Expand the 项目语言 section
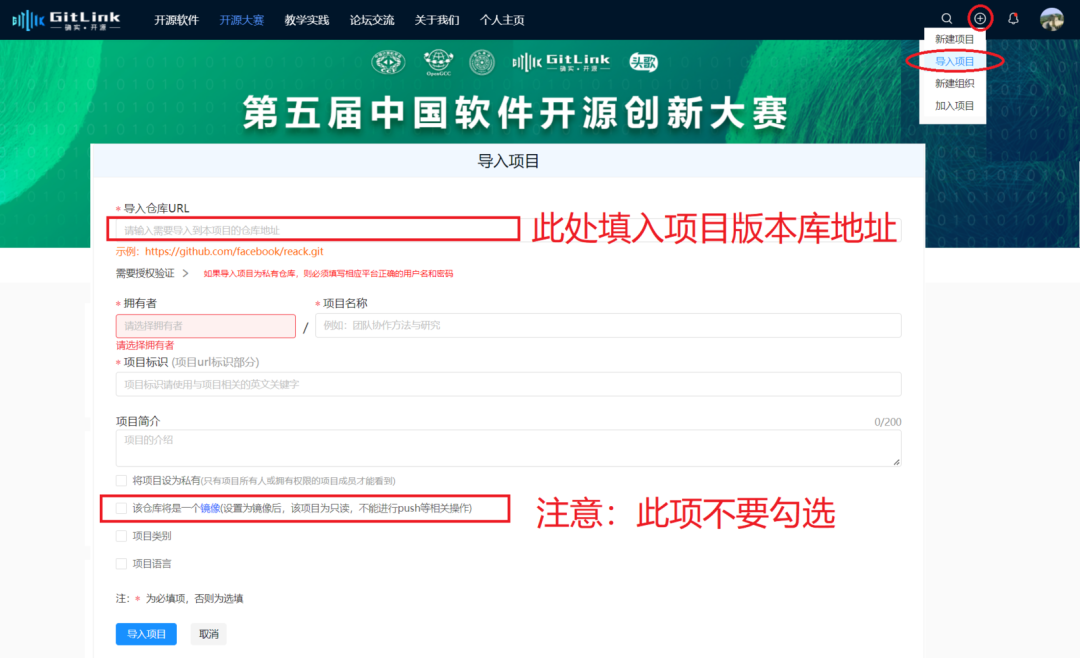 tap(120, 563)
